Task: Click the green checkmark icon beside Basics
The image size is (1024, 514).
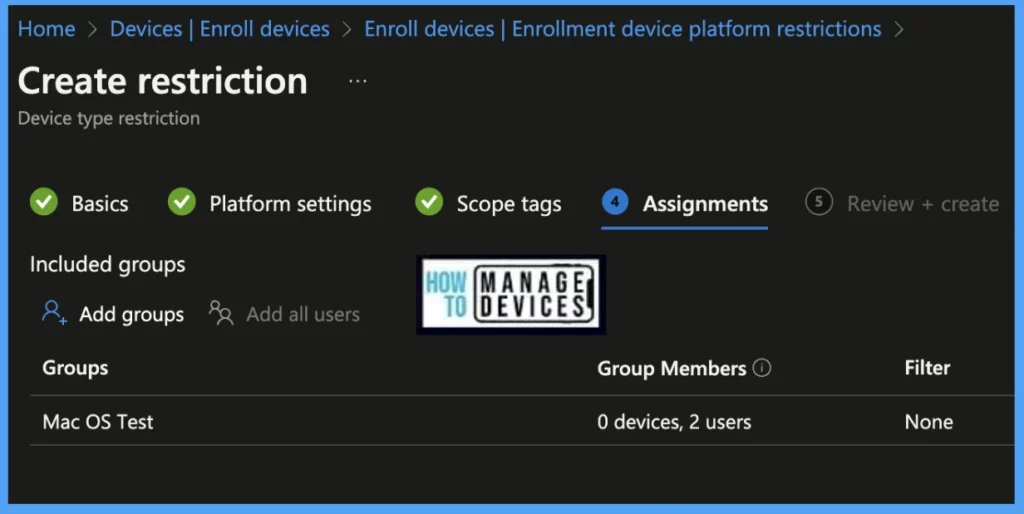Action: (44, 202)
